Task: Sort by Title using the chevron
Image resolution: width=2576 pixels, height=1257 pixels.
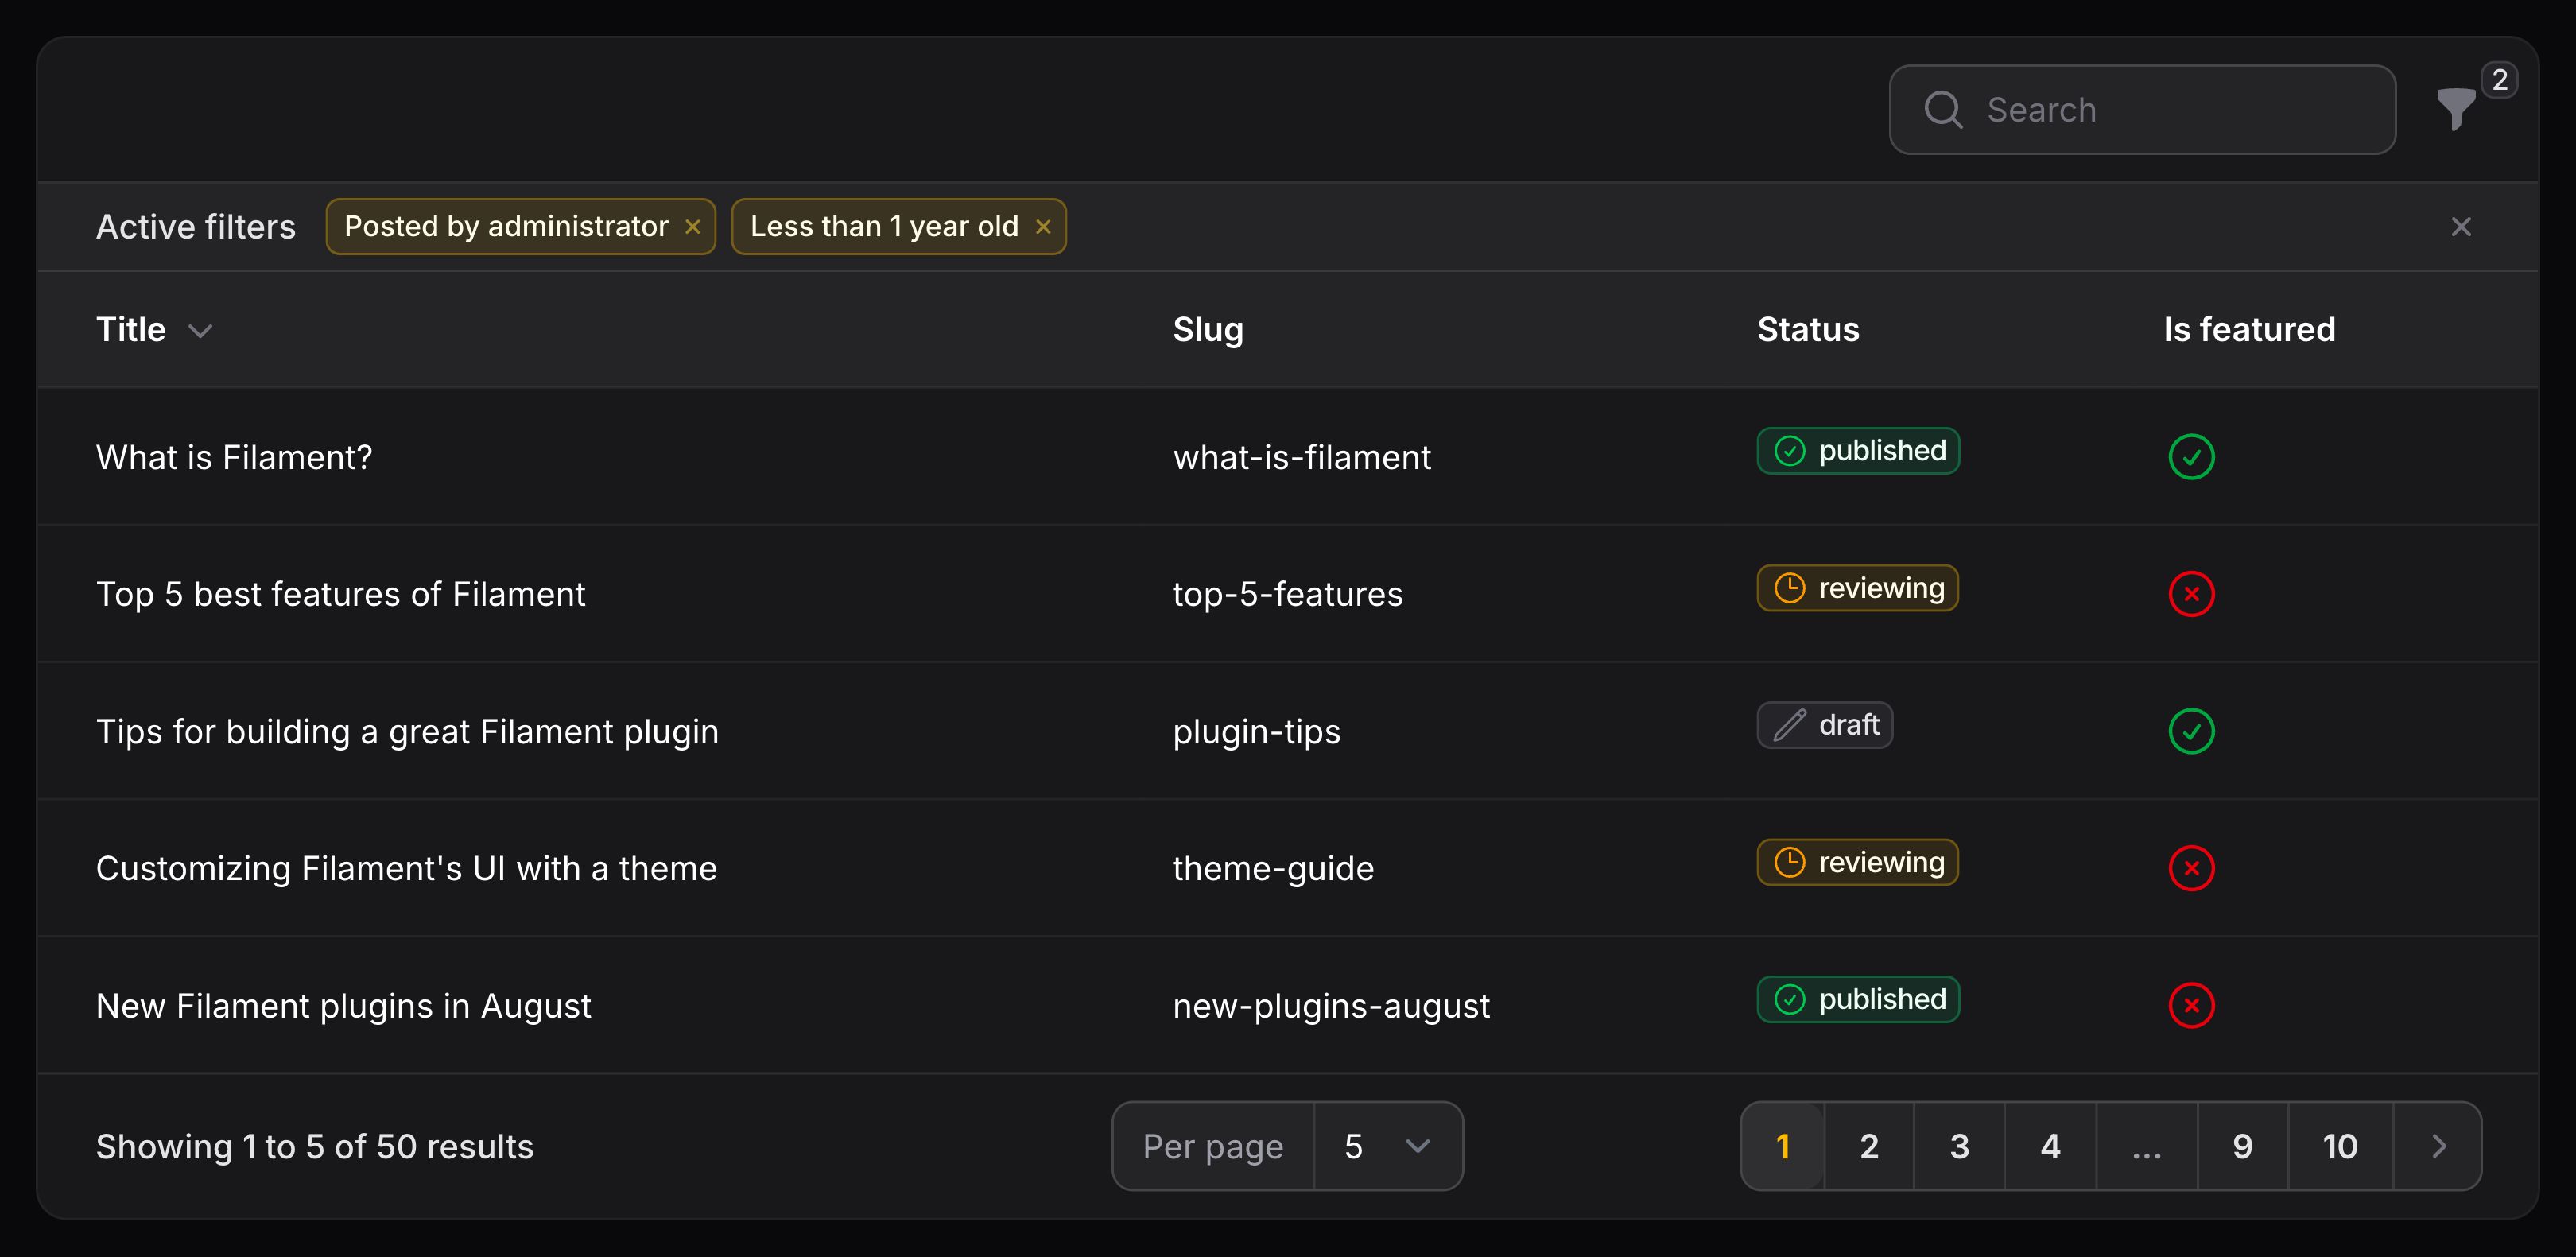Action: click(200, 331)
